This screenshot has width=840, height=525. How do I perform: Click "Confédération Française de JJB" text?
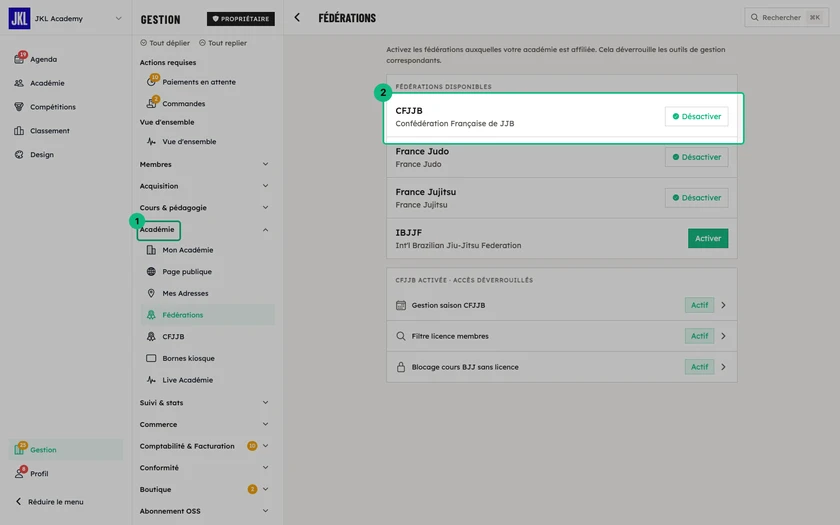click(455, 123)
